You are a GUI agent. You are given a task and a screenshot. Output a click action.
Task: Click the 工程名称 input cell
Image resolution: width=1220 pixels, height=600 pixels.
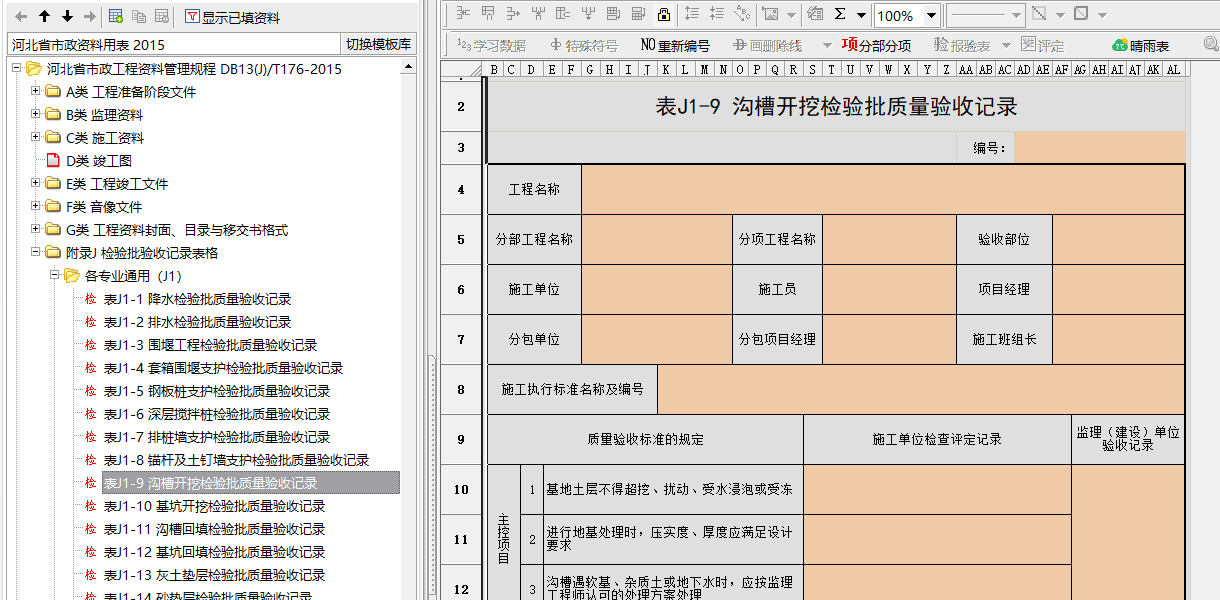pyautogui.click(x=882, y=189)
